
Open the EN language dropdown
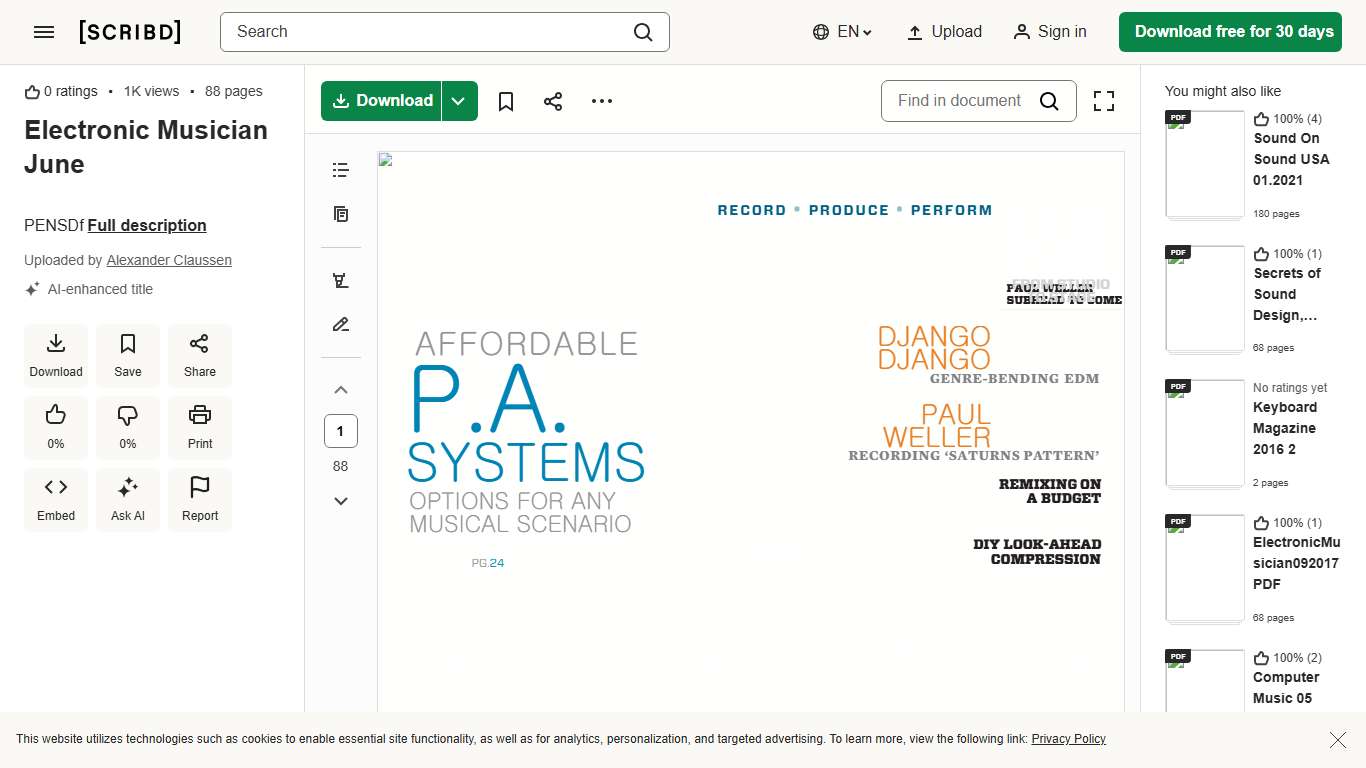pyautogui.click(x=842, y=32)
